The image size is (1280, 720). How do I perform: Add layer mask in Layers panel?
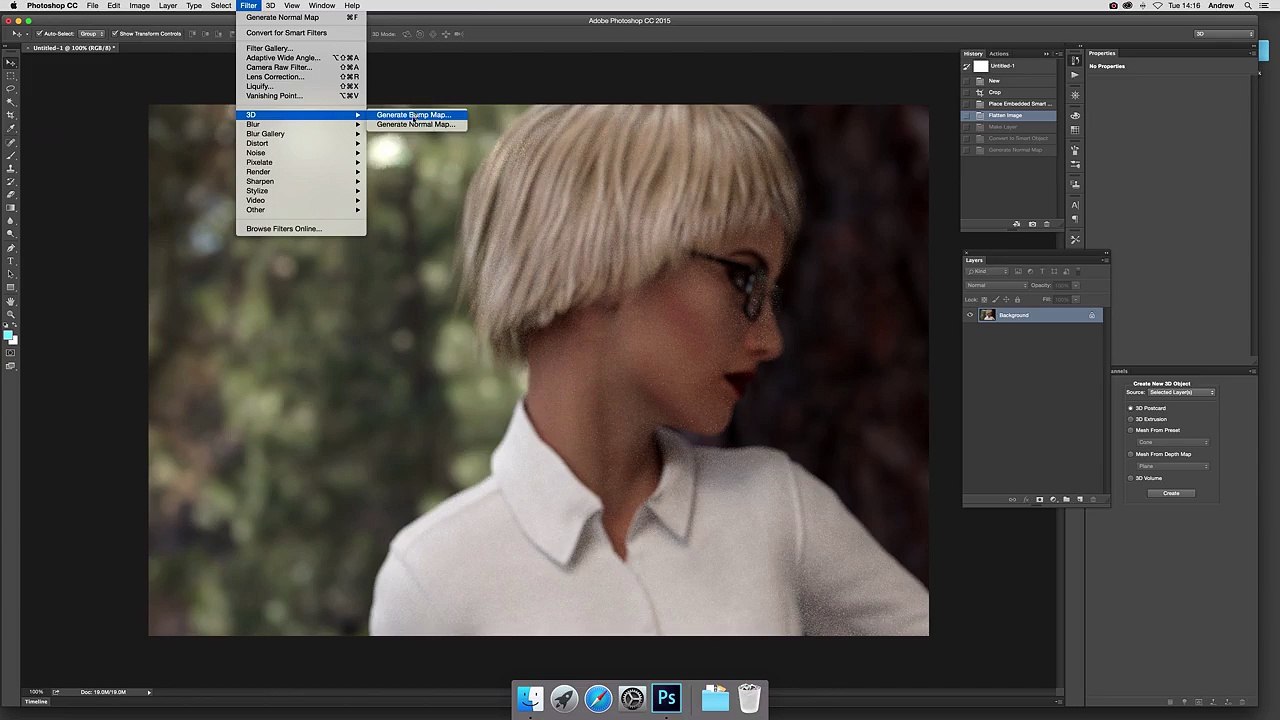1040,499
